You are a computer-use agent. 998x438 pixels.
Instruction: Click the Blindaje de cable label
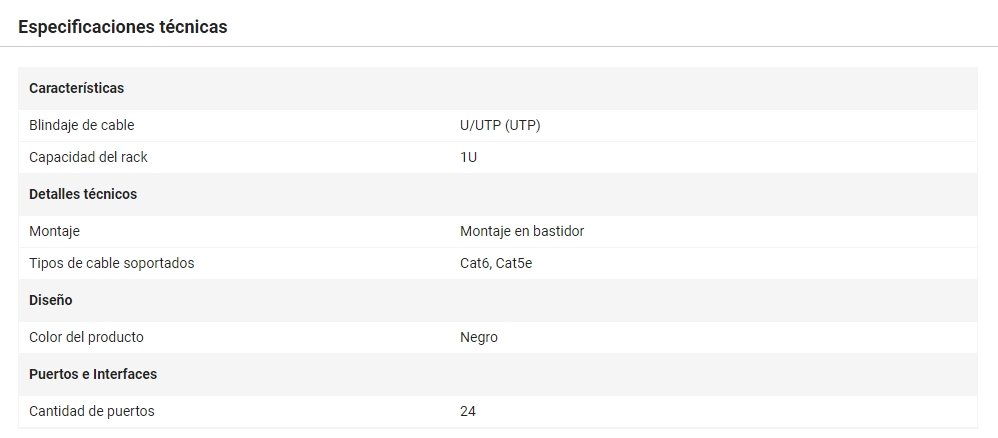[82, 125]
